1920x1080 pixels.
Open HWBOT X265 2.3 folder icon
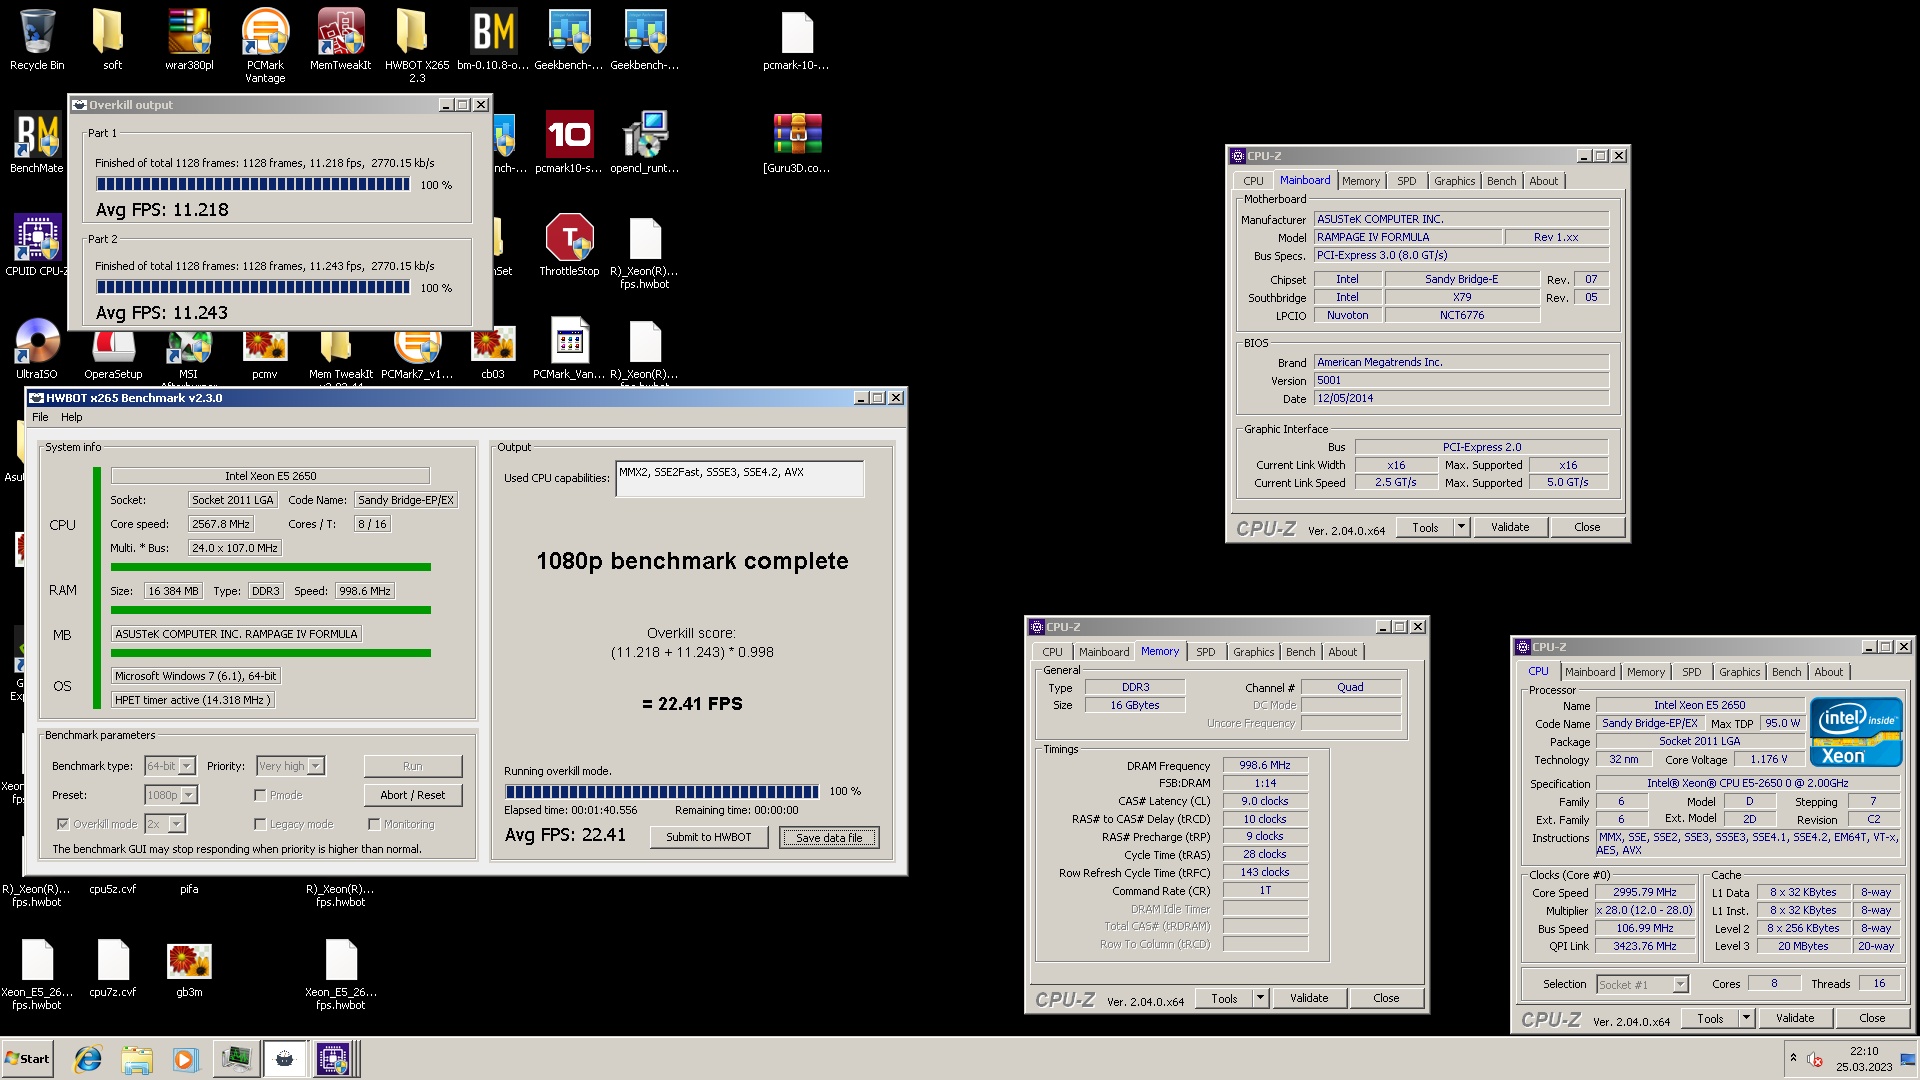click(417, 45)
